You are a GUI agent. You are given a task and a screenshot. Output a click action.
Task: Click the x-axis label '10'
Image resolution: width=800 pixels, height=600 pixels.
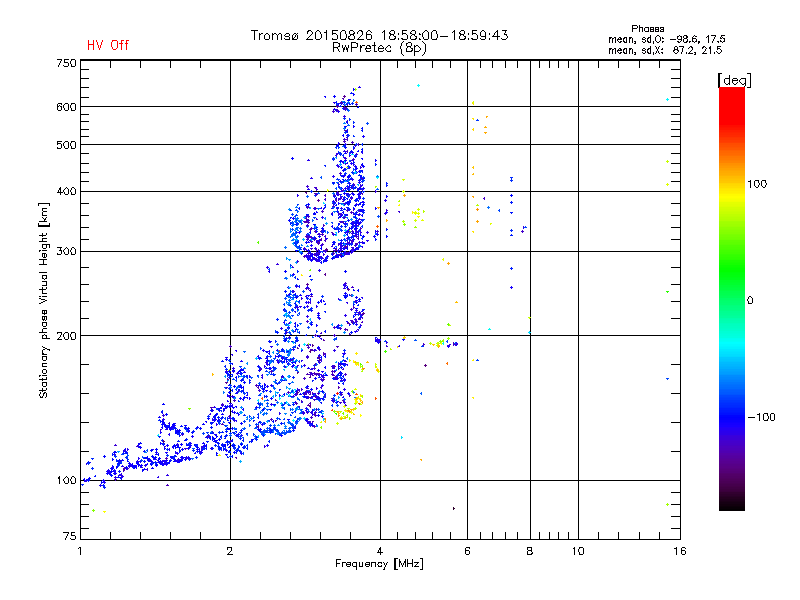pyautogui.click(x=578, y=551)
